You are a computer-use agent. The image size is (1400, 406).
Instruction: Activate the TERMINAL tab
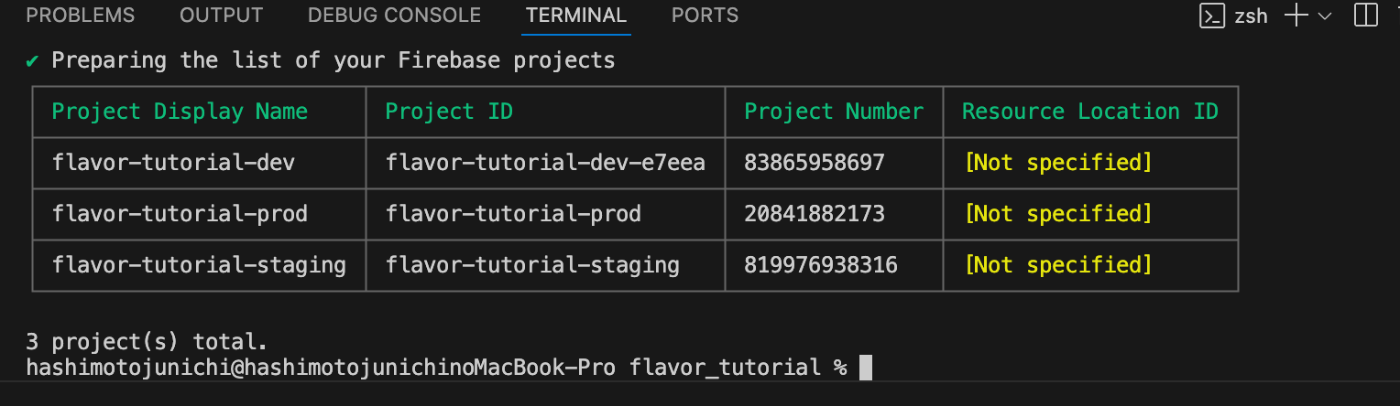[x=576, y=16]
